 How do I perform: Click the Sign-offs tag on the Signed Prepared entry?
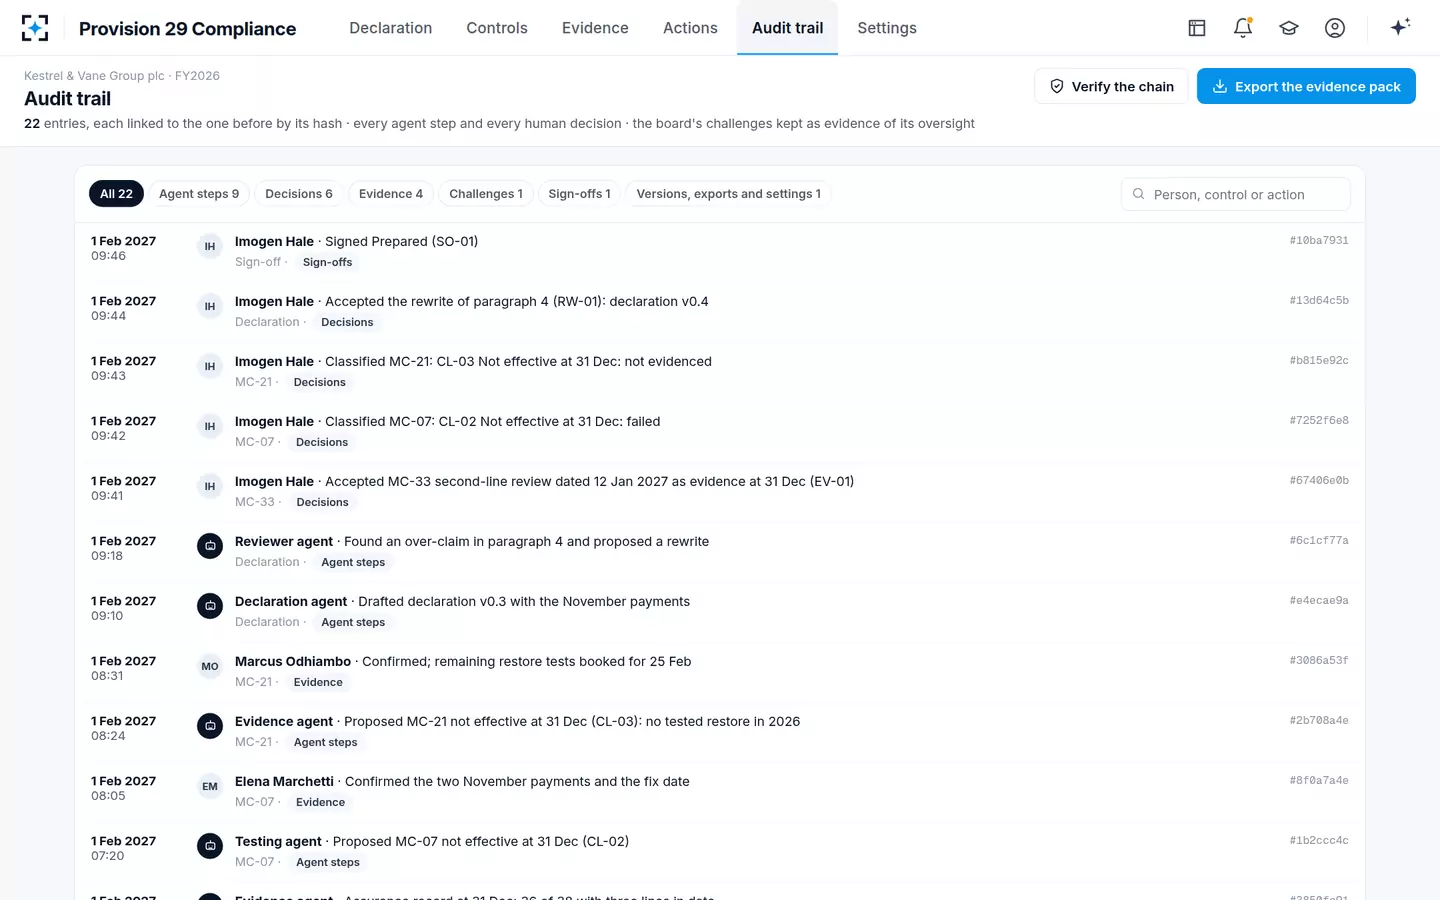tap(328, 262)
